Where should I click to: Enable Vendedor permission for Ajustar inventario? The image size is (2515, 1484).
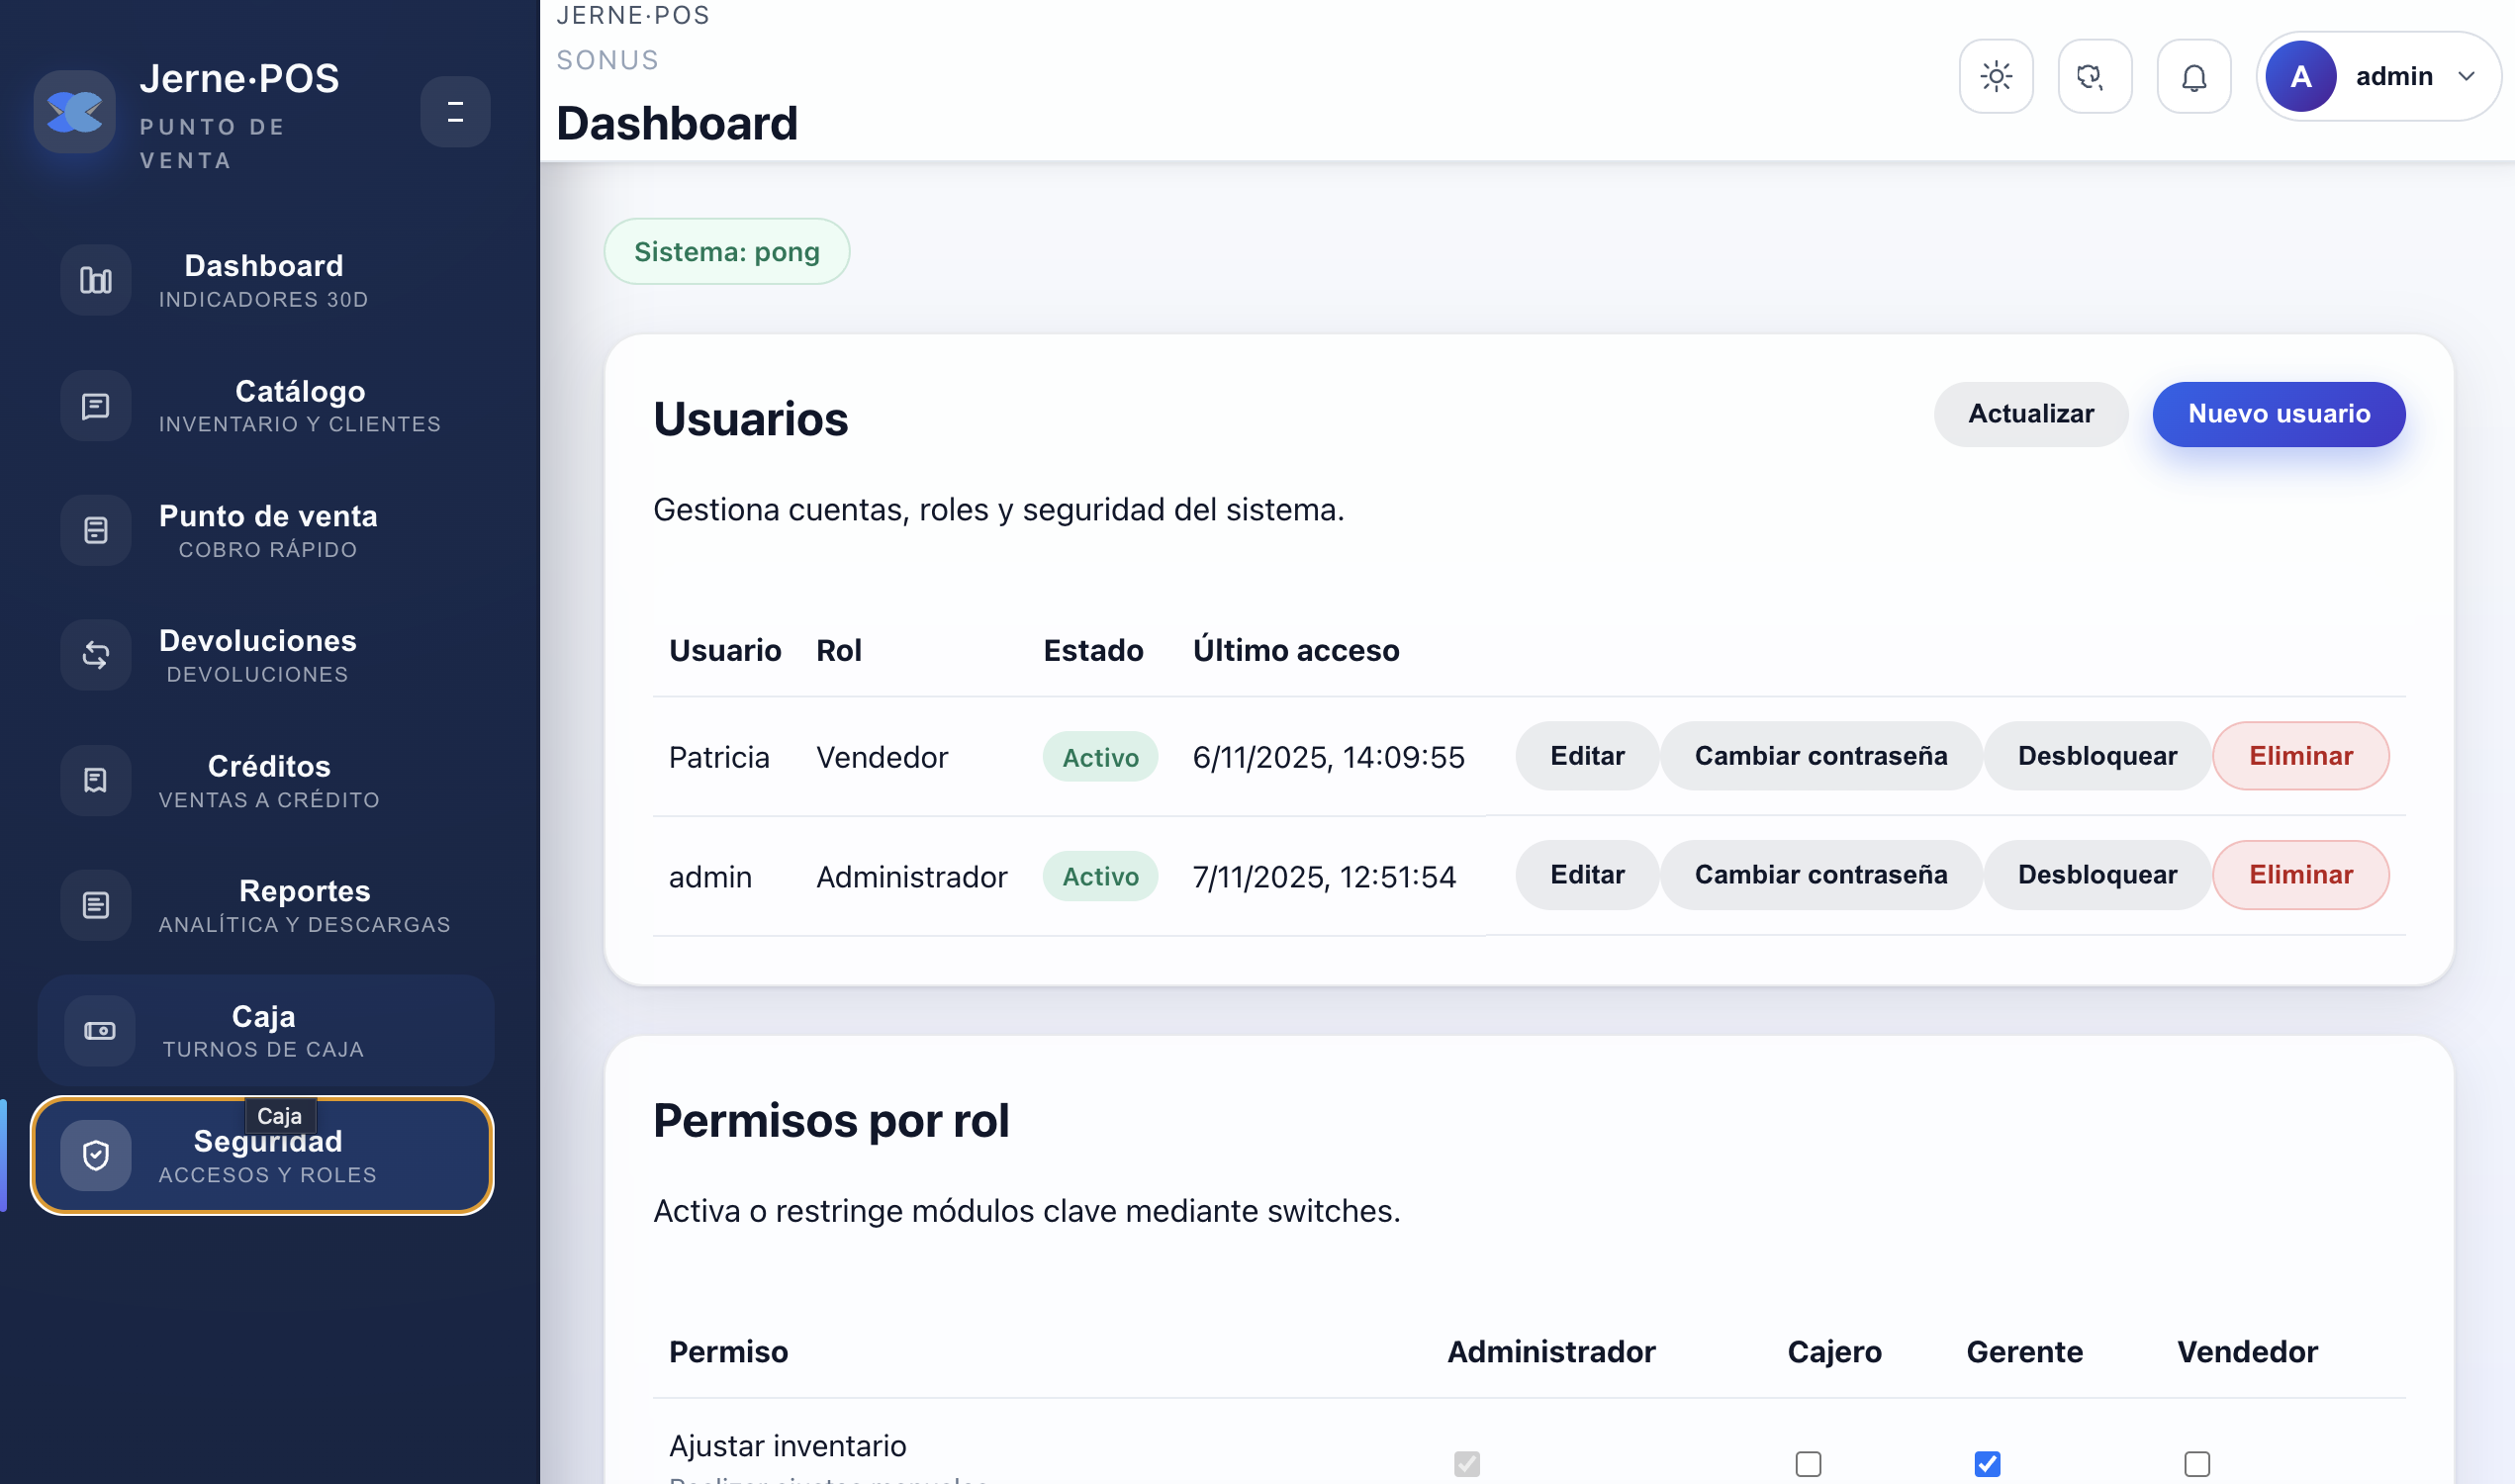coord(2196,1463)
